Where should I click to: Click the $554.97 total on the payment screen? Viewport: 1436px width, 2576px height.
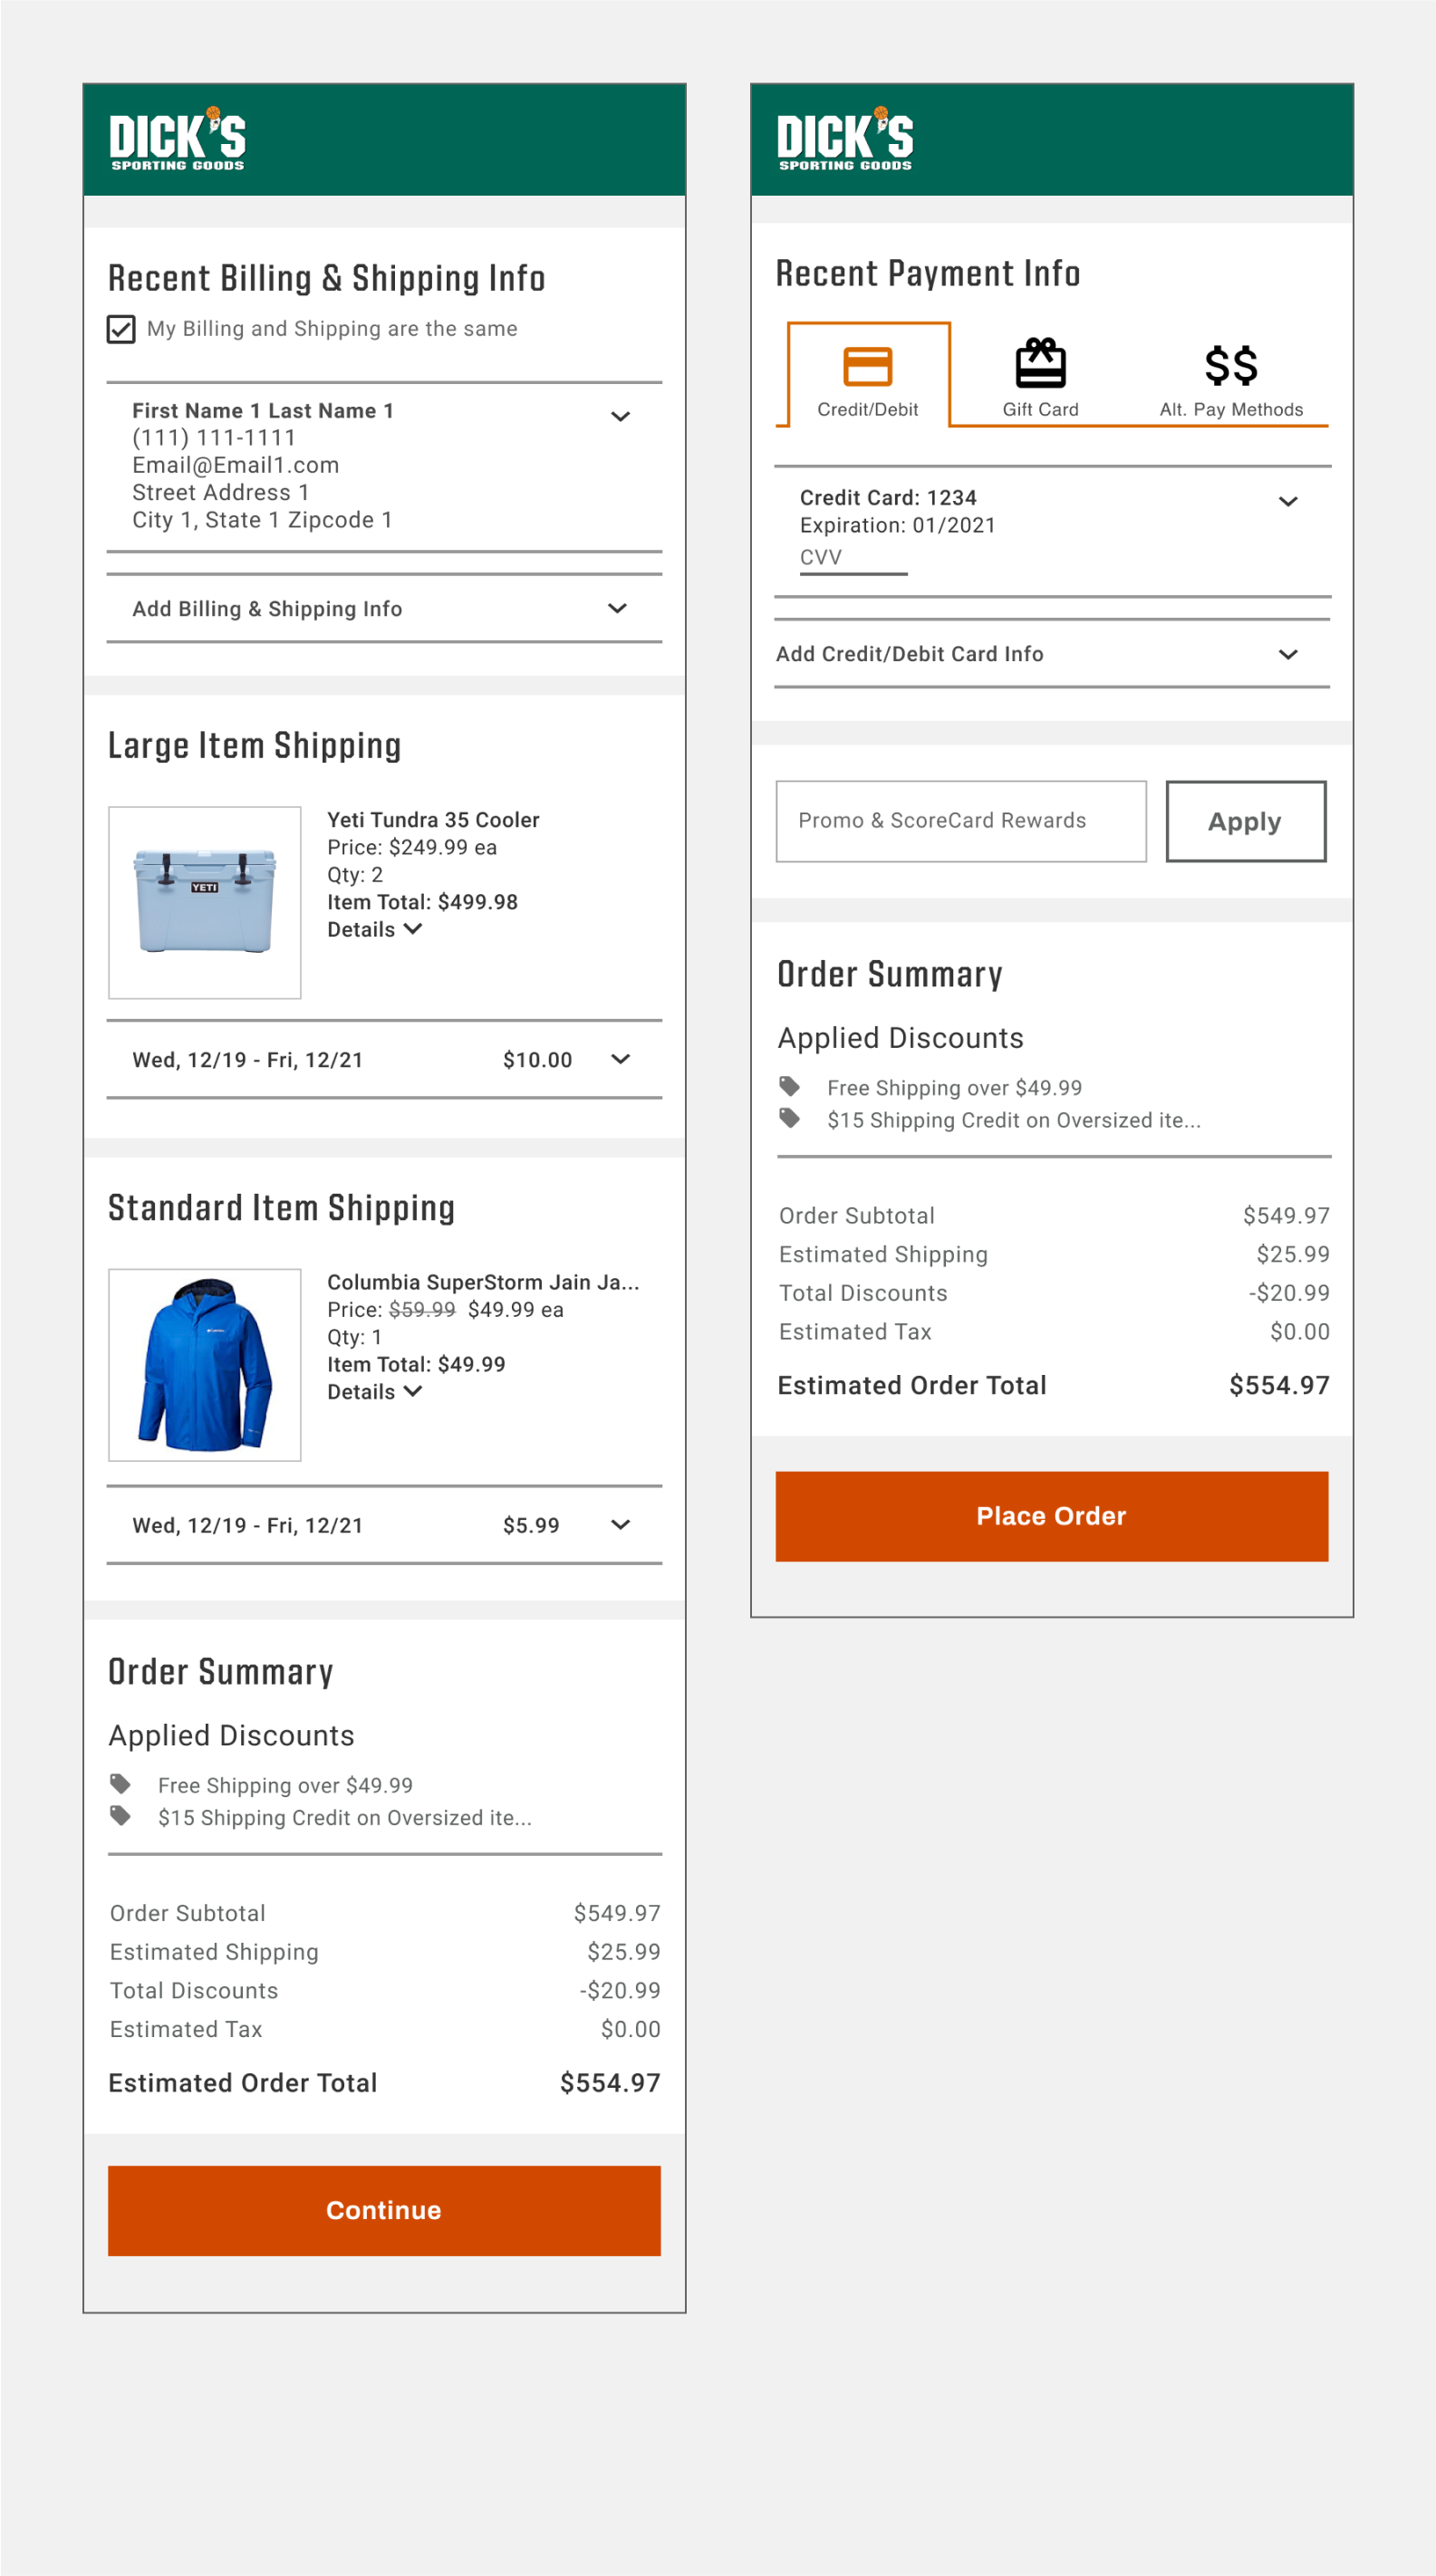1279,1385
